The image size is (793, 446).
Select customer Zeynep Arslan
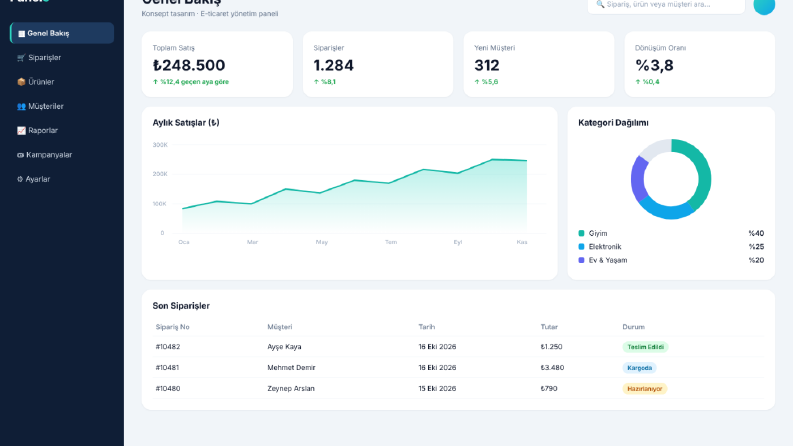(291, 389)
